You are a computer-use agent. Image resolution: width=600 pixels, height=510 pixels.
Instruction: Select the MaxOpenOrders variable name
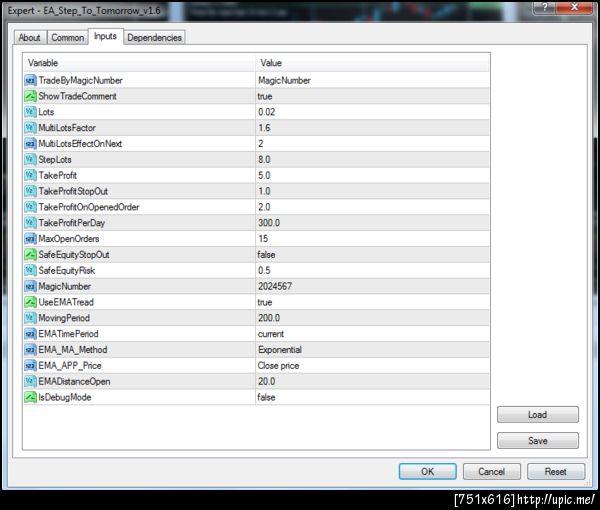(x=69, y=239)
